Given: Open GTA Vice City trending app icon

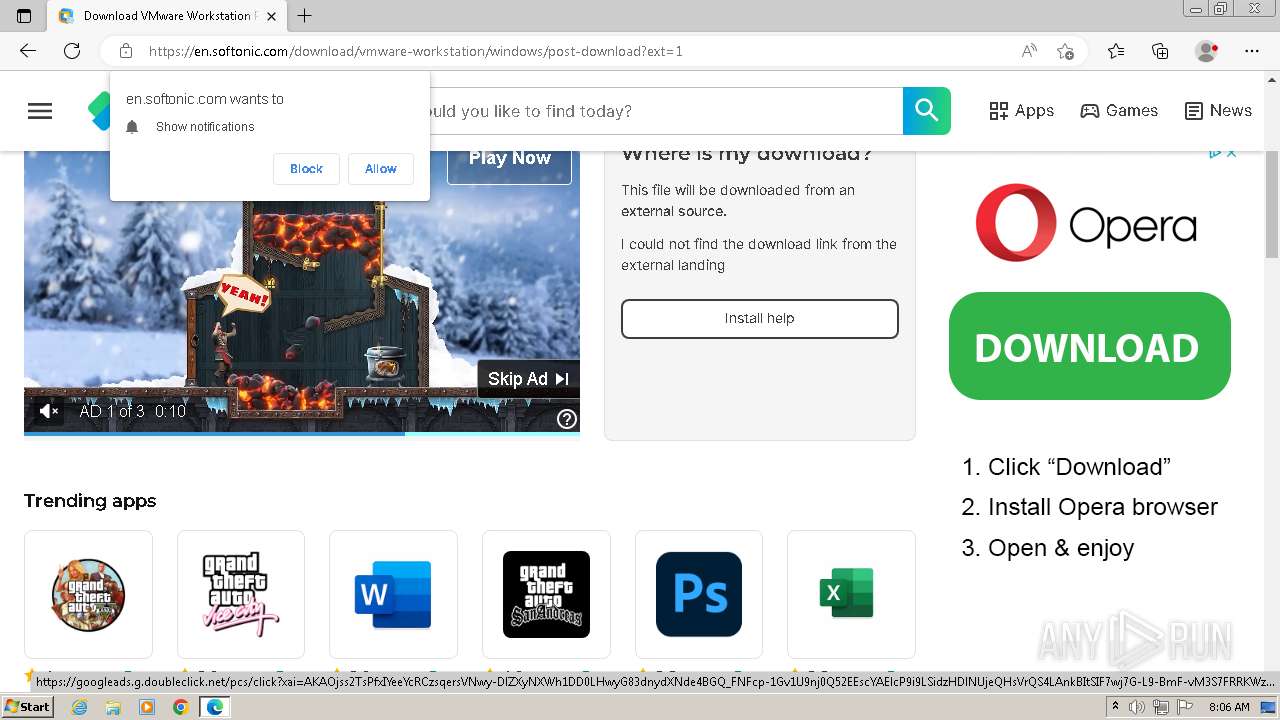Looking at the screenshot, I should coord(241,594).
